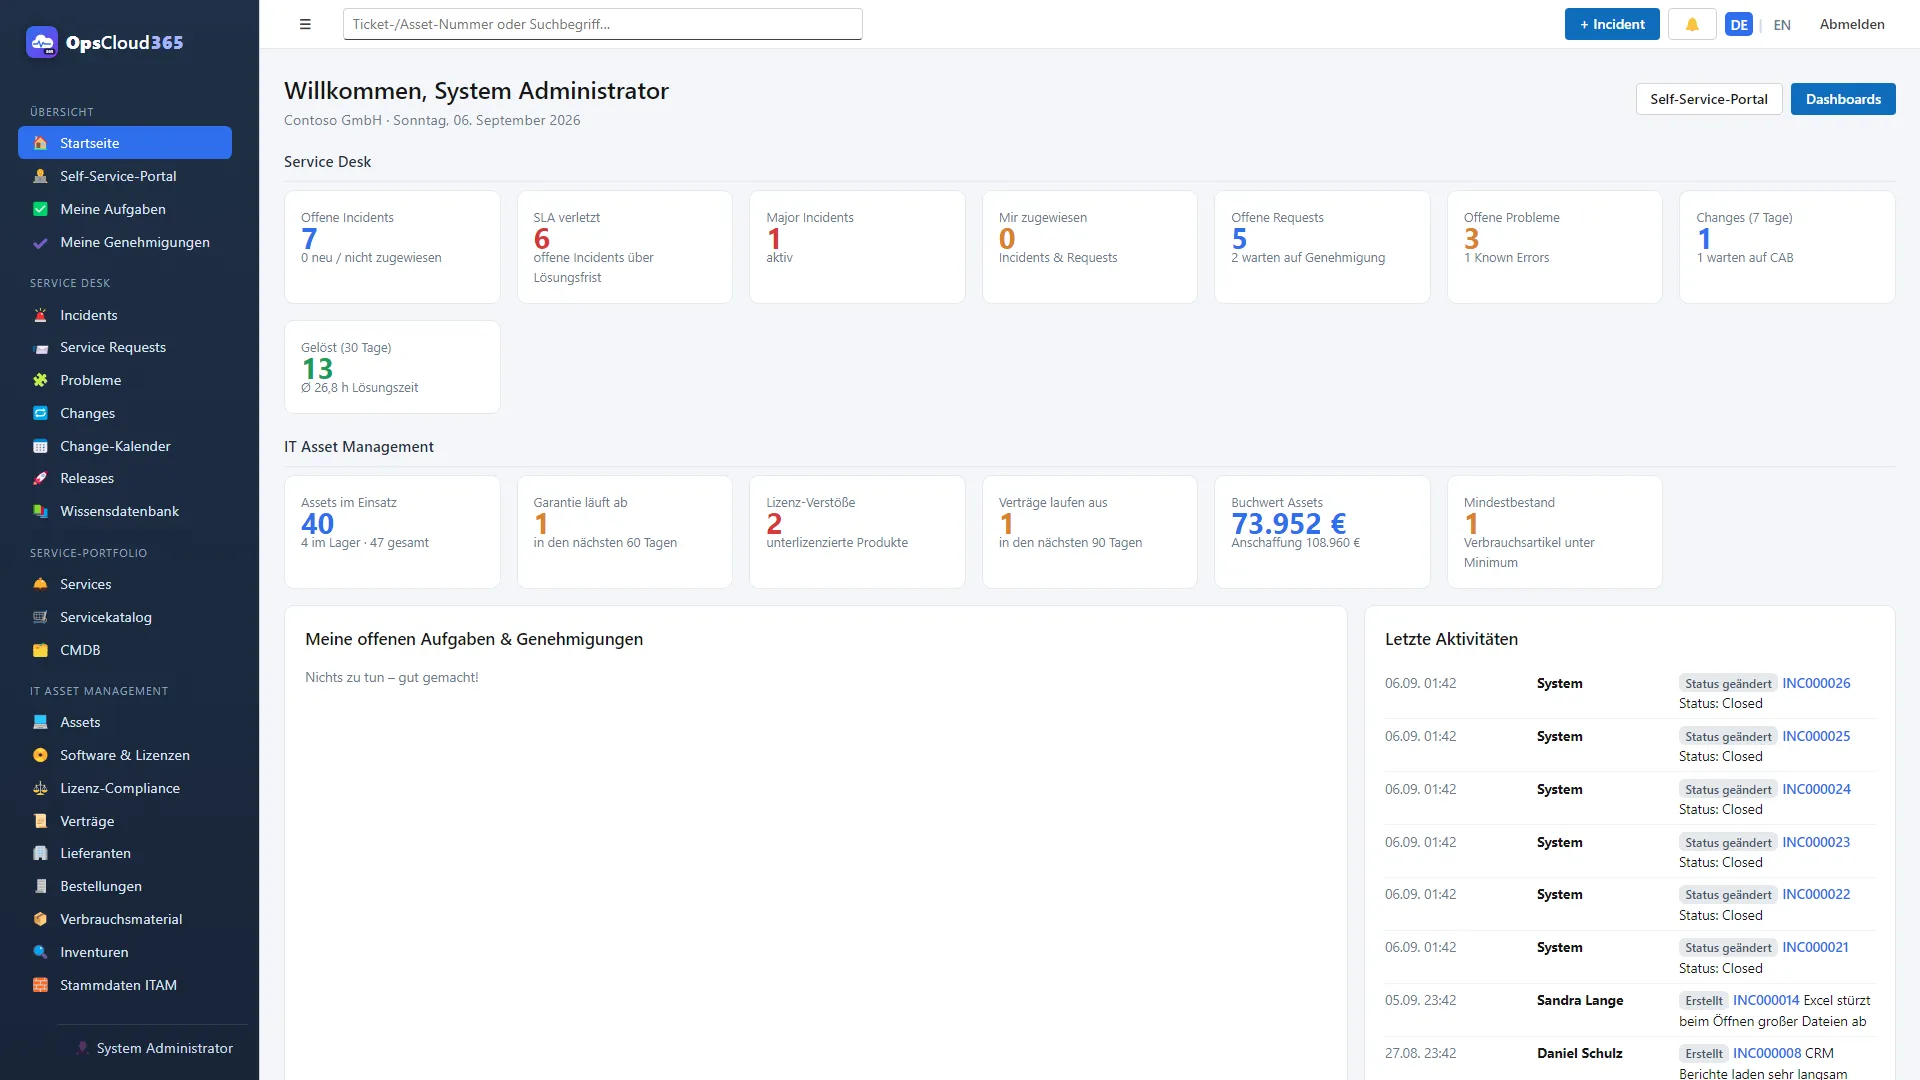Click System Administrator profile in sidebar

153,1048
